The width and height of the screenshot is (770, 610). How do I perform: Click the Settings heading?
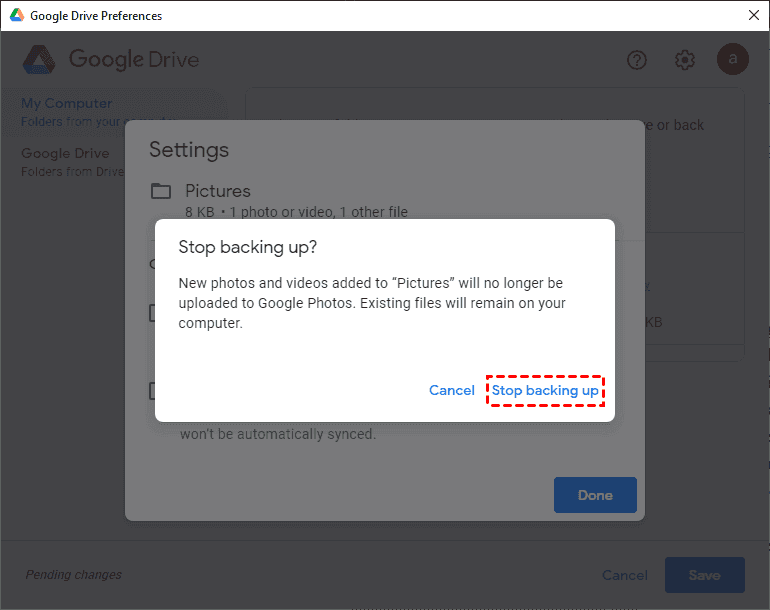[189, 150]
